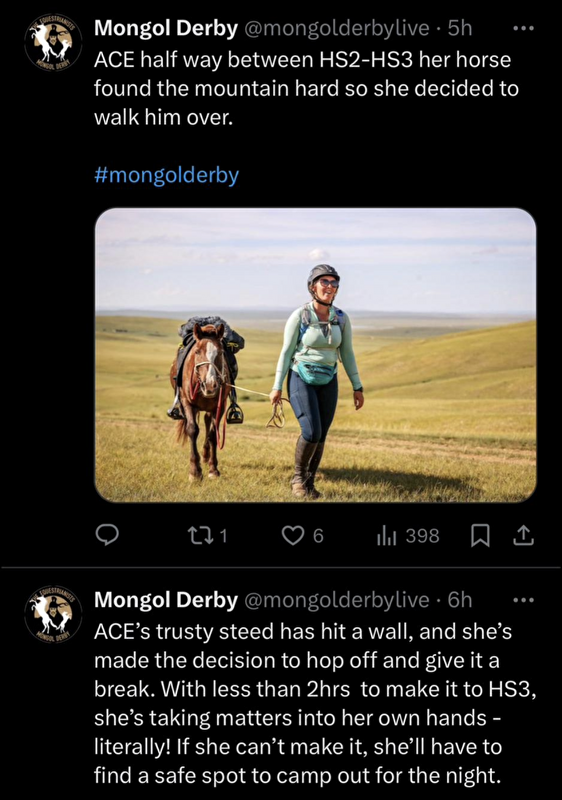Click @mongolderbylive handle on first tweet
562x800 pixels.
click(x=337, y=29)
